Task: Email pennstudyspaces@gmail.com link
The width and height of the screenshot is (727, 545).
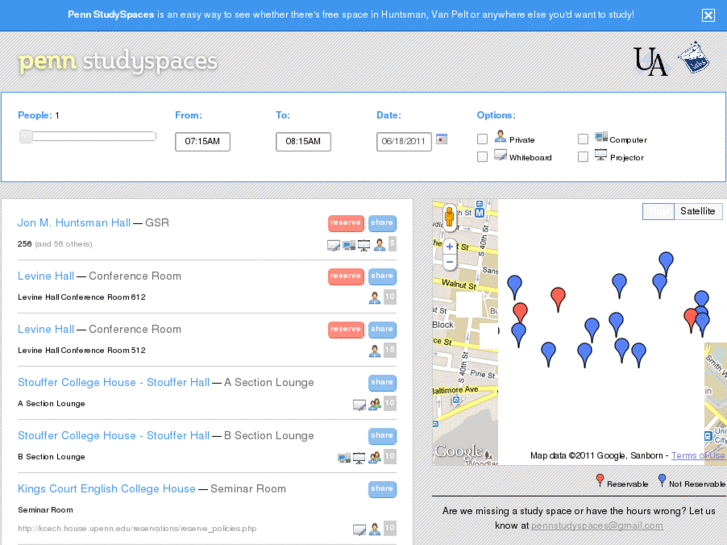Action: [x=597, y=526]
